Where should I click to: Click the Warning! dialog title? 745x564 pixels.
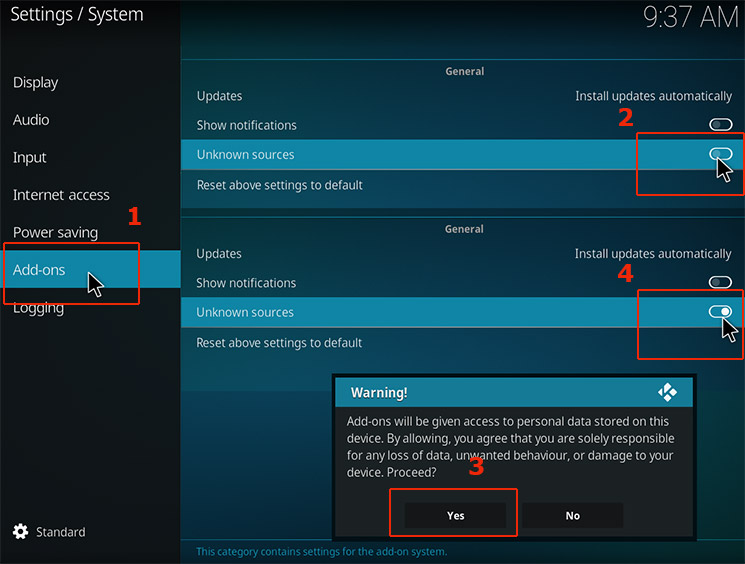379,392
